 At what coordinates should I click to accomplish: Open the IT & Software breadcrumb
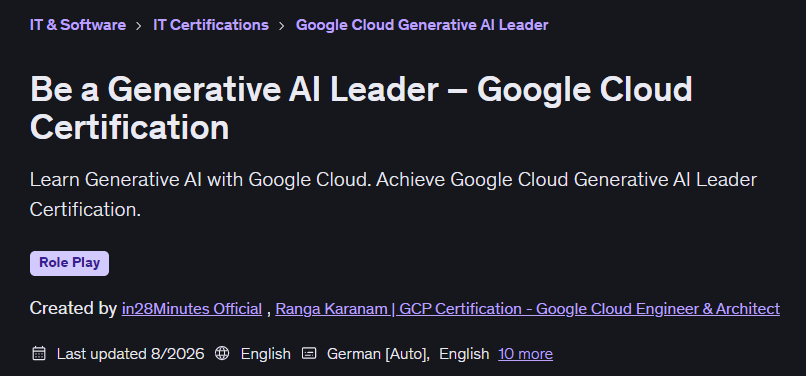(x=78, y=25)
